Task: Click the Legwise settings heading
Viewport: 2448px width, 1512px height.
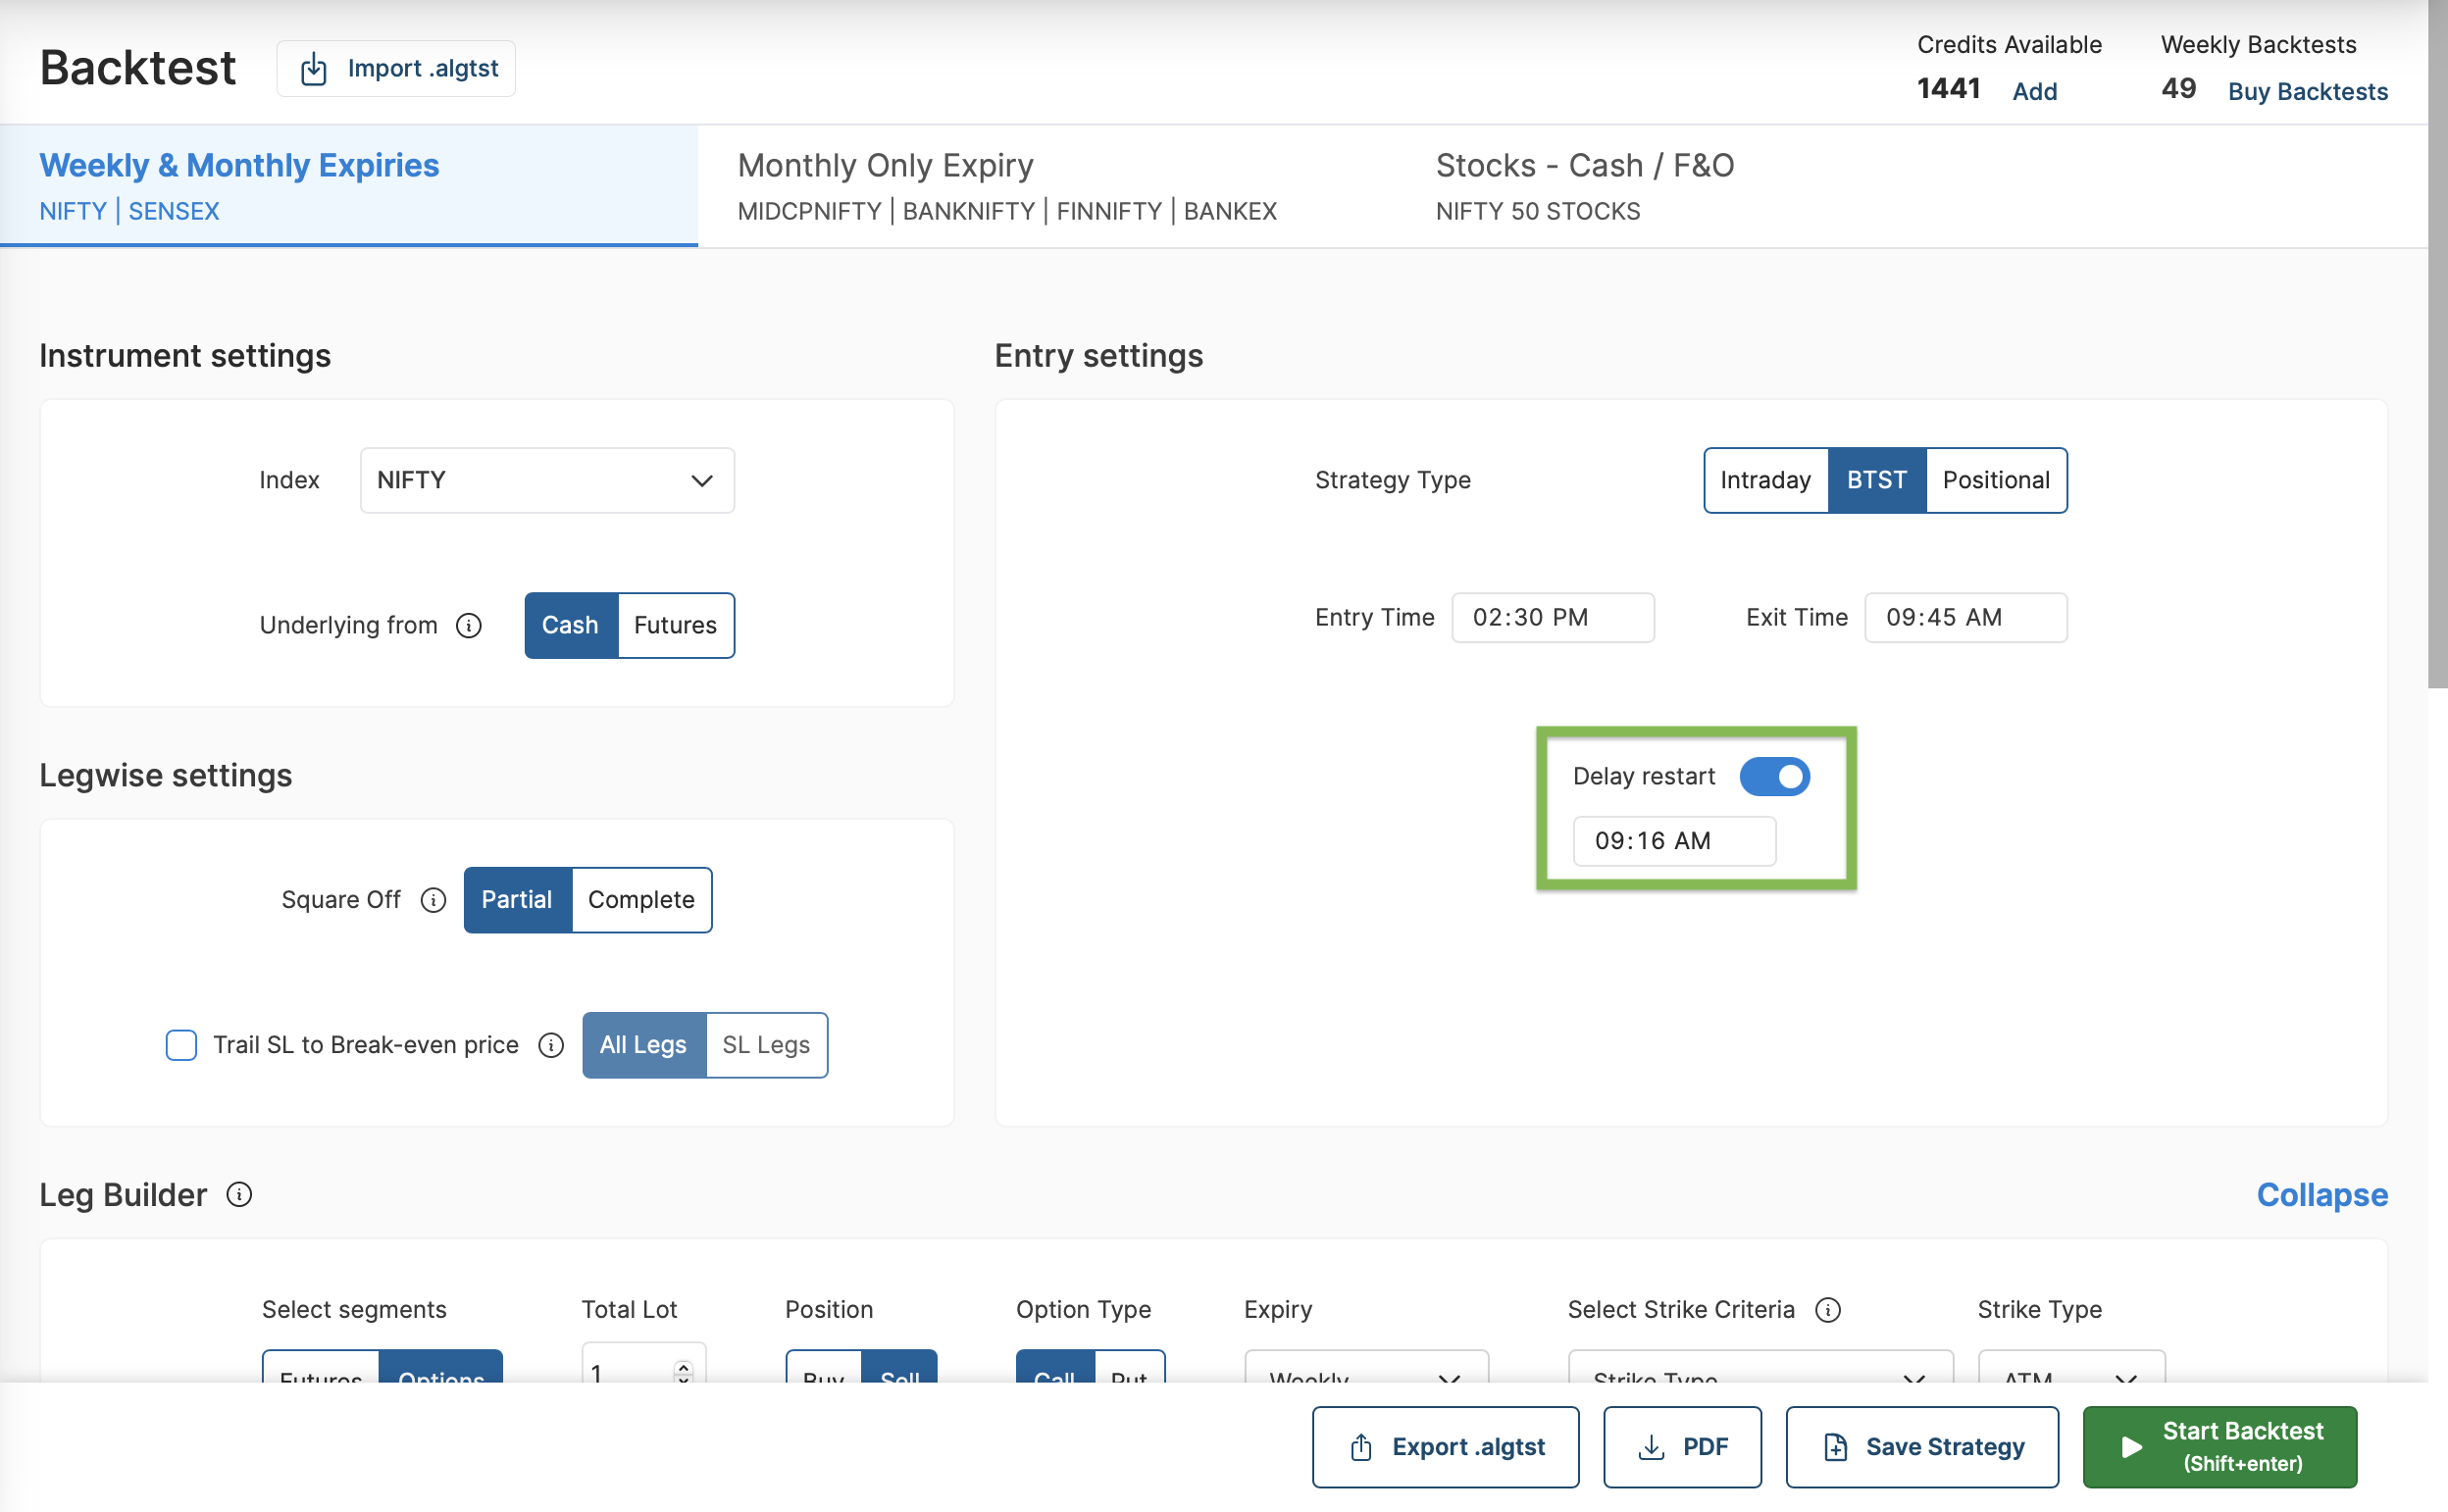Action: point(166,776)
